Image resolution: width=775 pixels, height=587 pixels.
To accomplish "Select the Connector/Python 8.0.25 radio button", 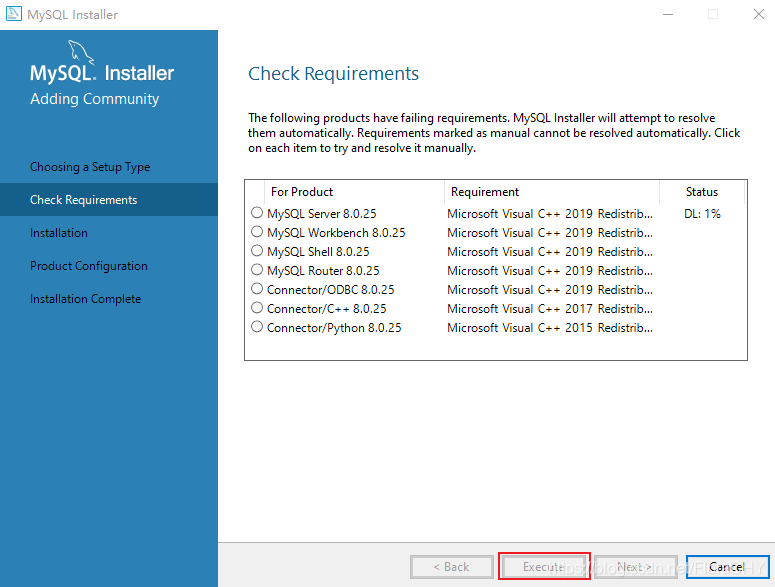I will (257, 327).
